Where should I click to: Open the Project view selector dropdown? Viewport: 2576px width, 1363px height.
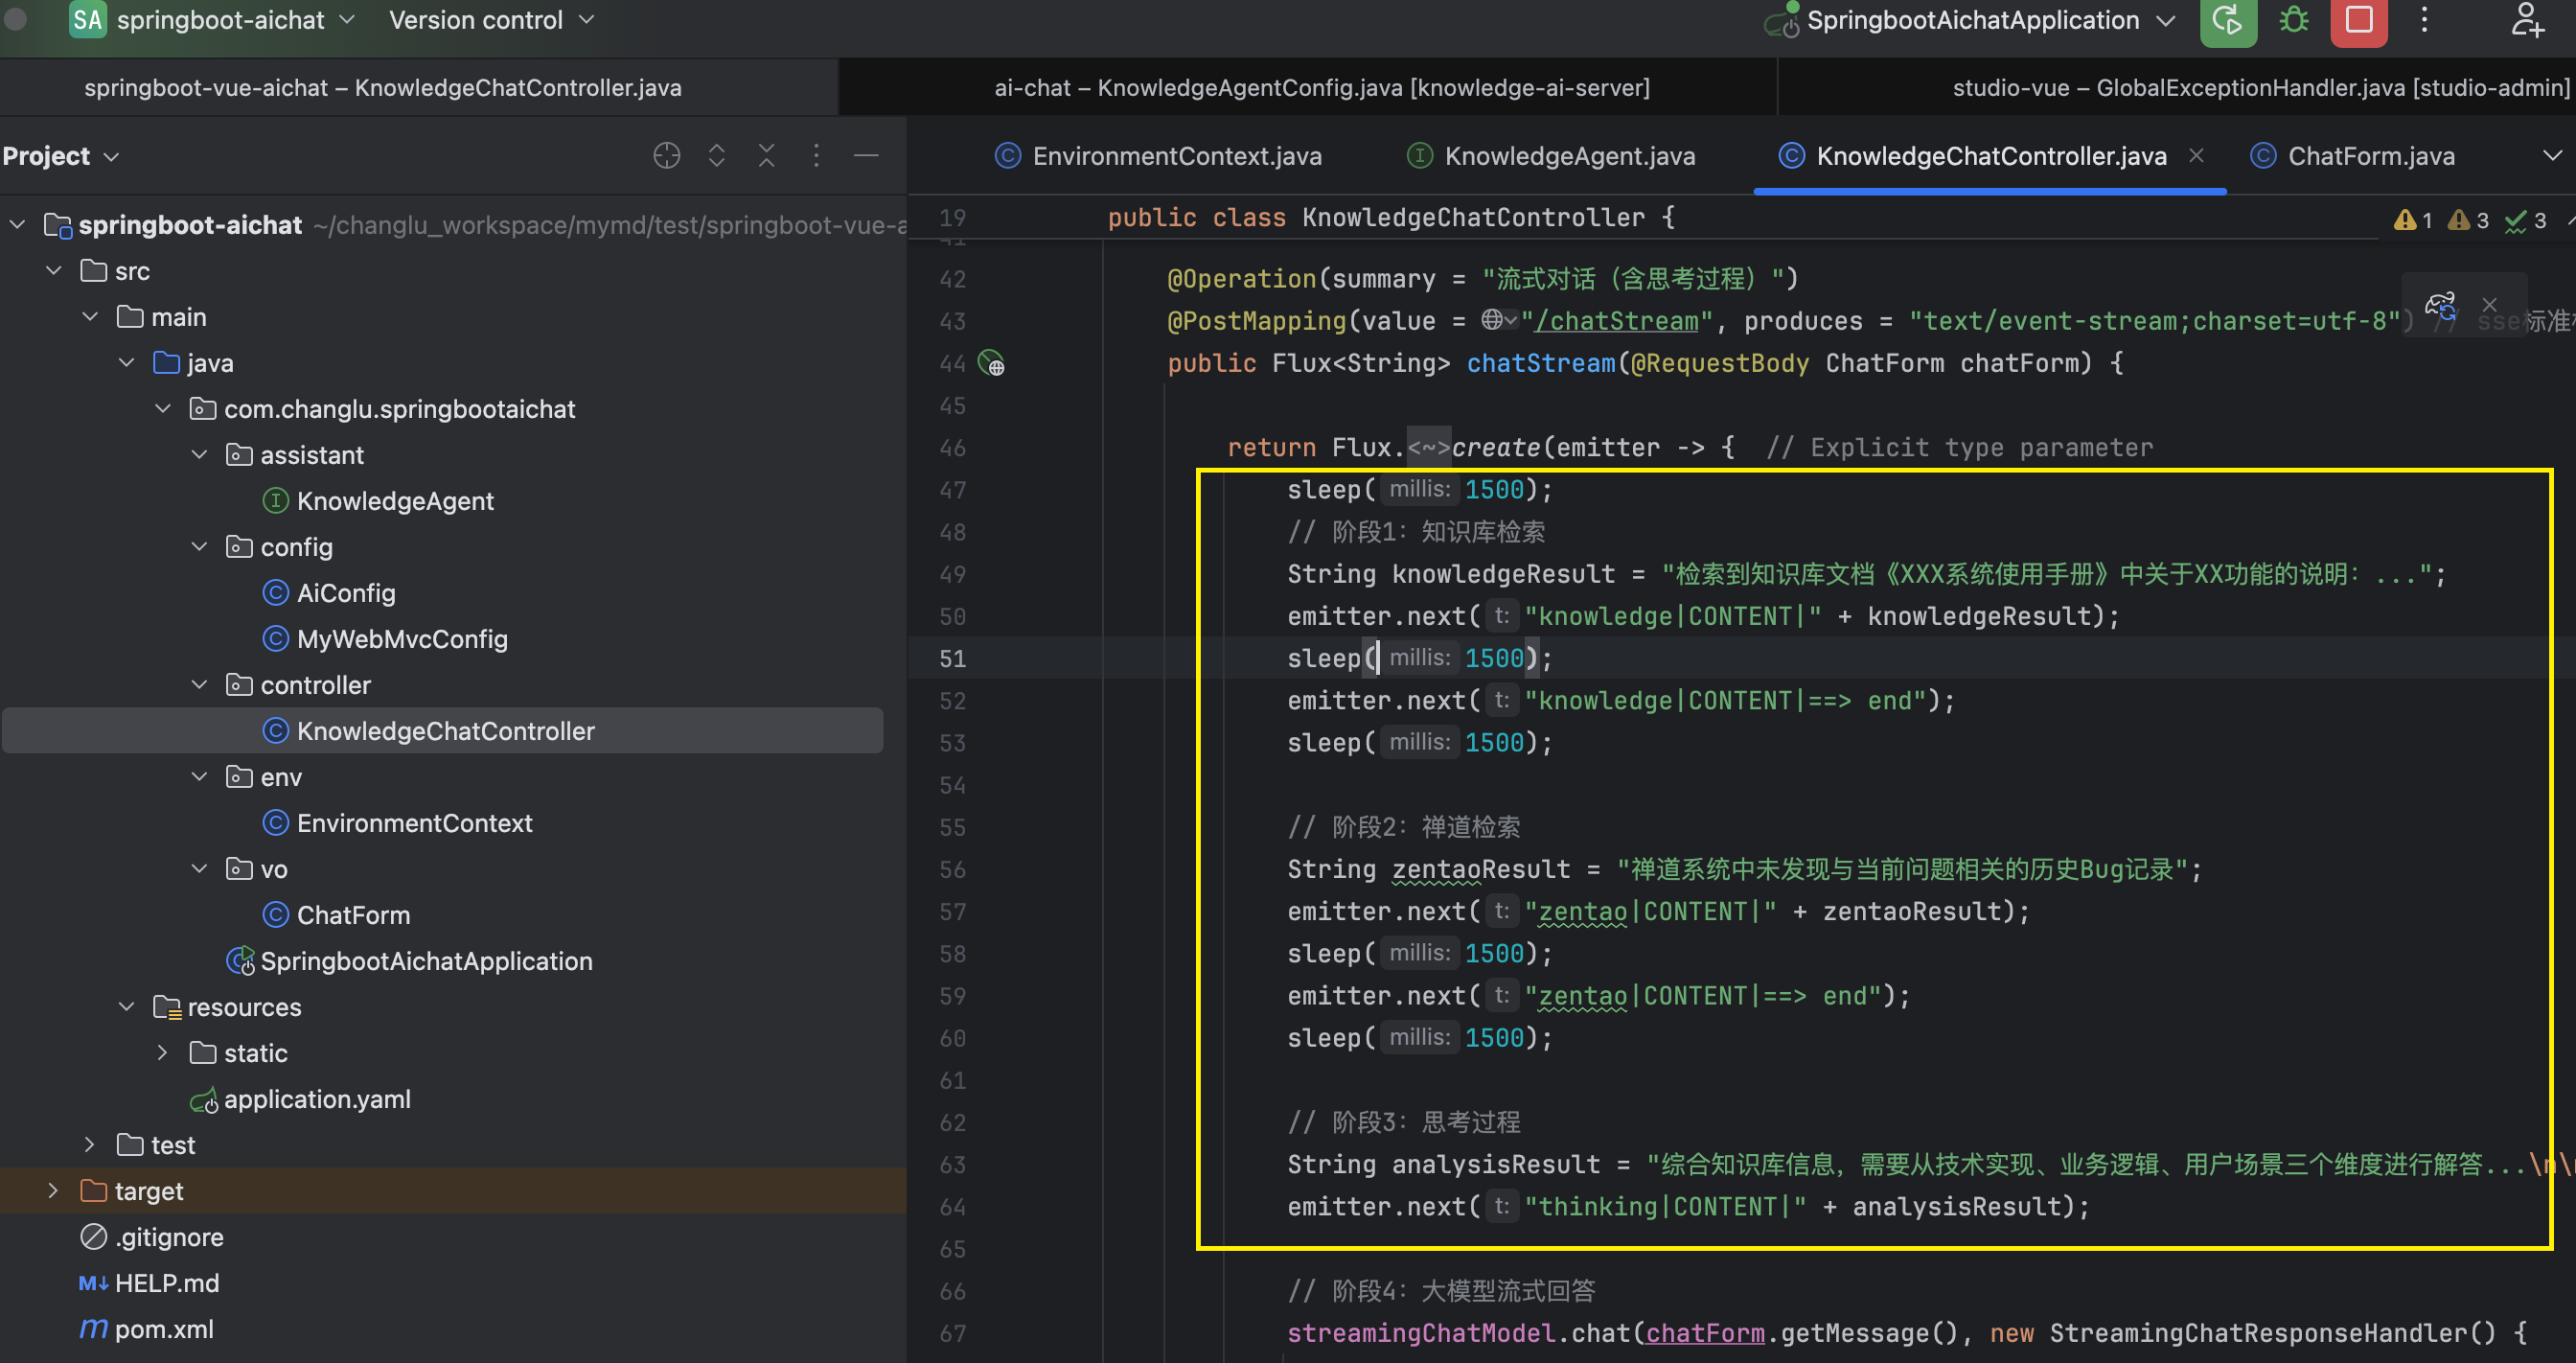[60, 156]
